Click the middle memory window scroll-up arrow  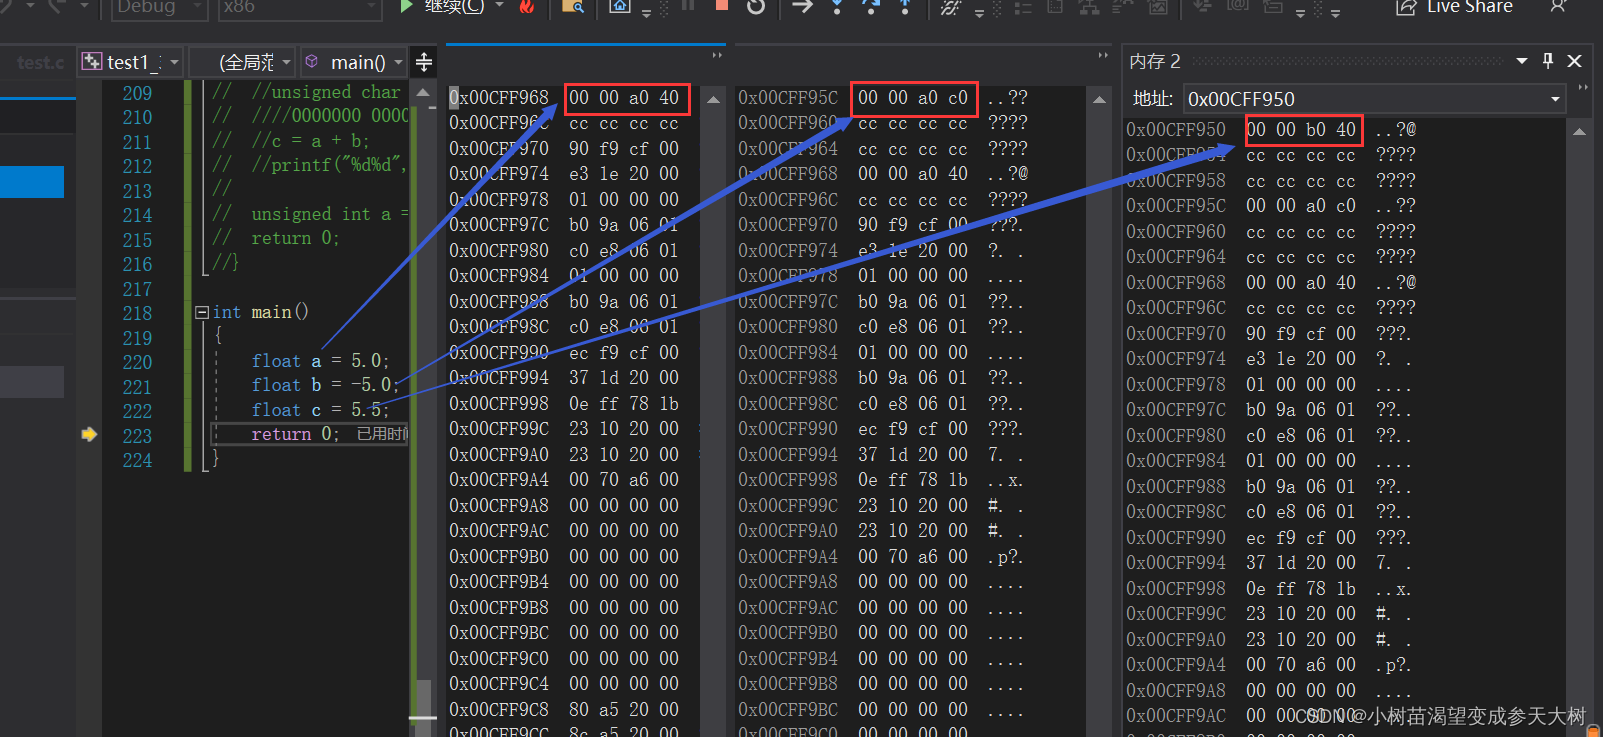point(1099,99)
